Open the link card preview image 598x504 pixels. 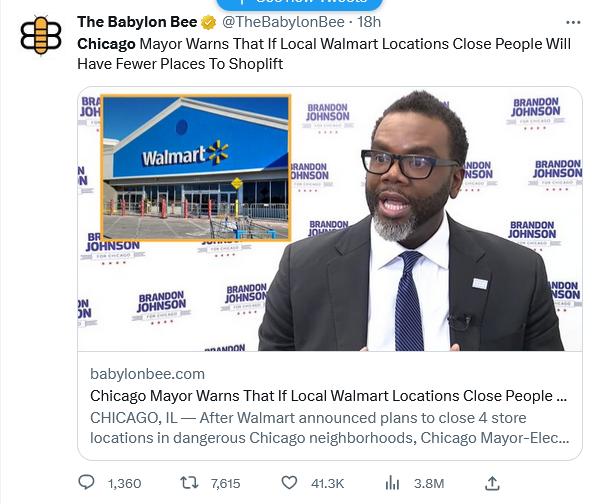330,219
